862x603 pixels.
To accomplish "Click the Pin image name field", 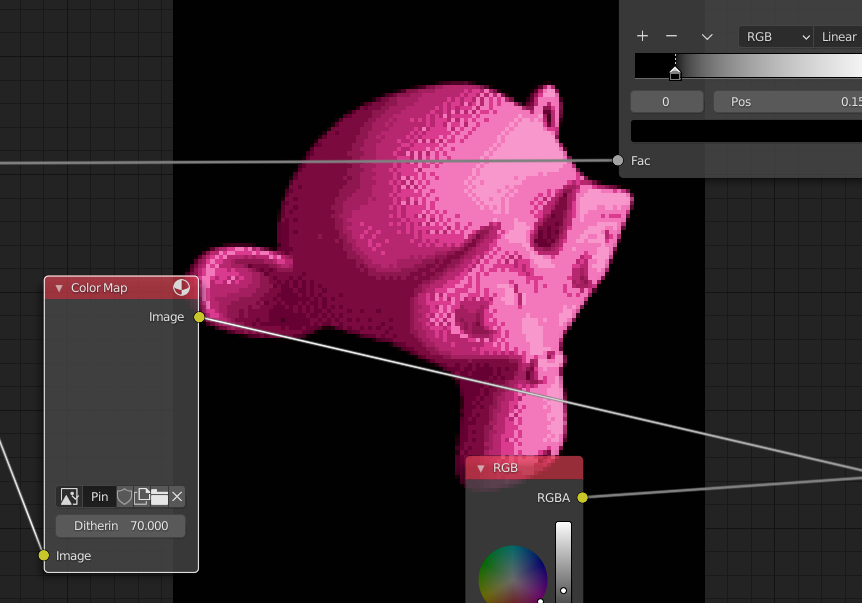I will point(100,497).
